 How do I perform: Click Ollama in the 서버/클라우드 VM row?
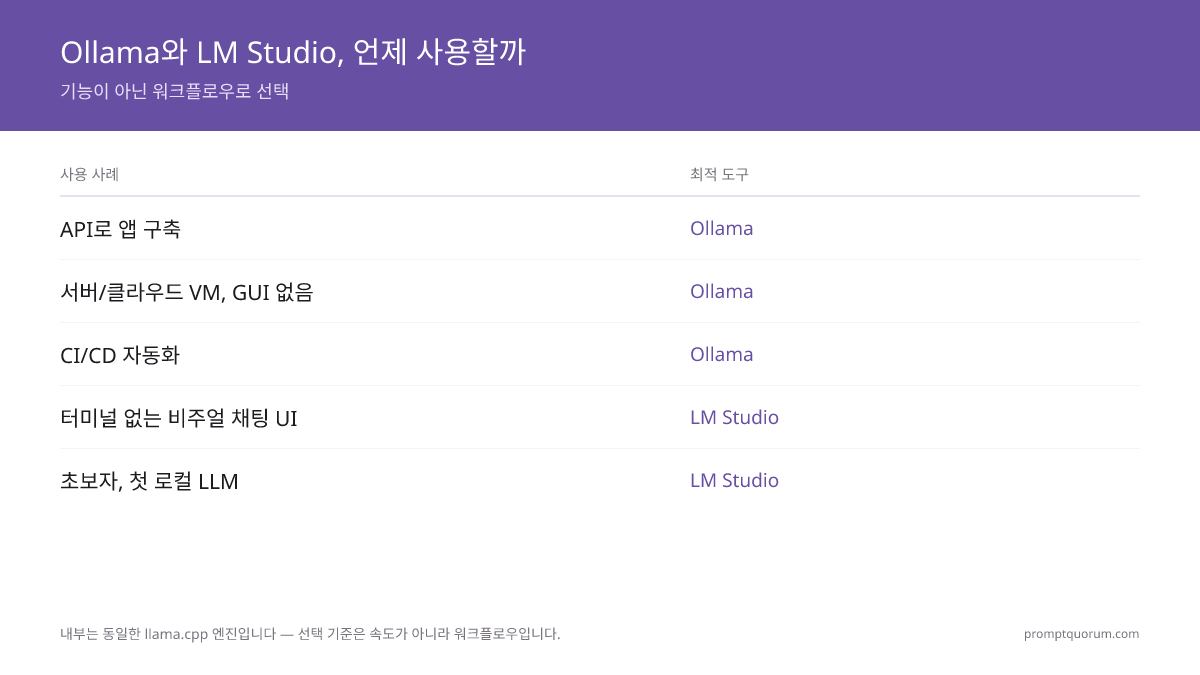(721, 291)
